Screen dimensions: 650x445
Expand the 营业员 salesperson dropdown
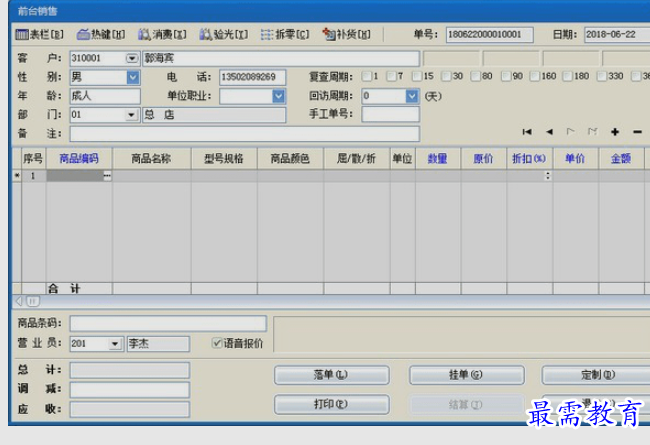pos(115,344)
